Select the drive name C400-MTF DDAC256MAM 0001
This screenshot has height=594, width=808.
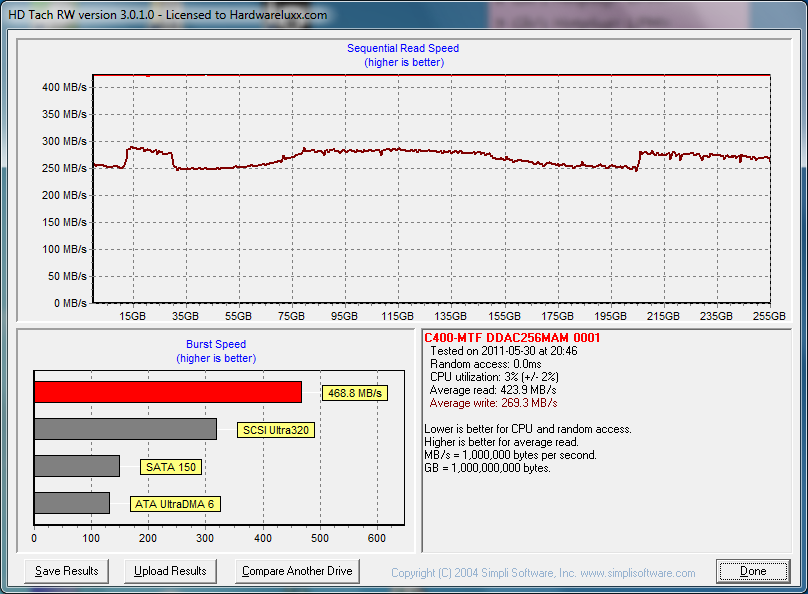point(512,338)
